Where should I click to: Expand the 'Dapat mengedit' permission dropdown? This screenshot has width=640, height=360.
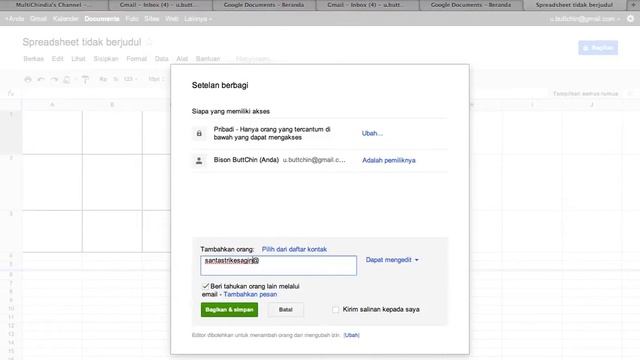[392, 260]
